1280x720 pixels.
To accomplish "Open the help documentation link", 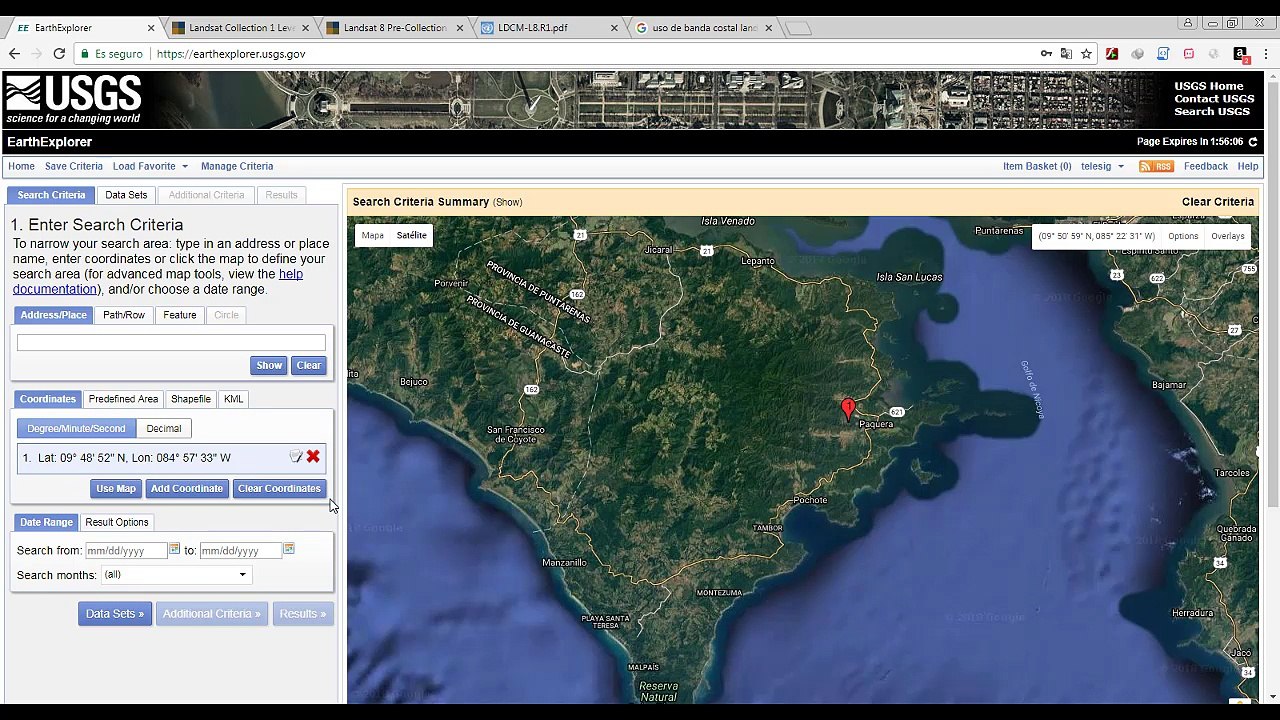I will point(157,281).
